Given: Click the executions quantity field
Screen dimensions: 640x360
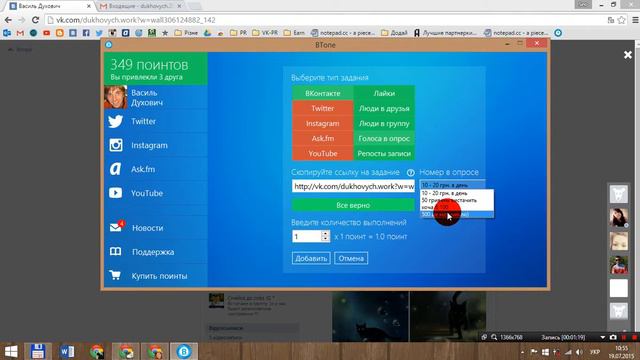Looking at the screenshot, I should click(307, 236).
